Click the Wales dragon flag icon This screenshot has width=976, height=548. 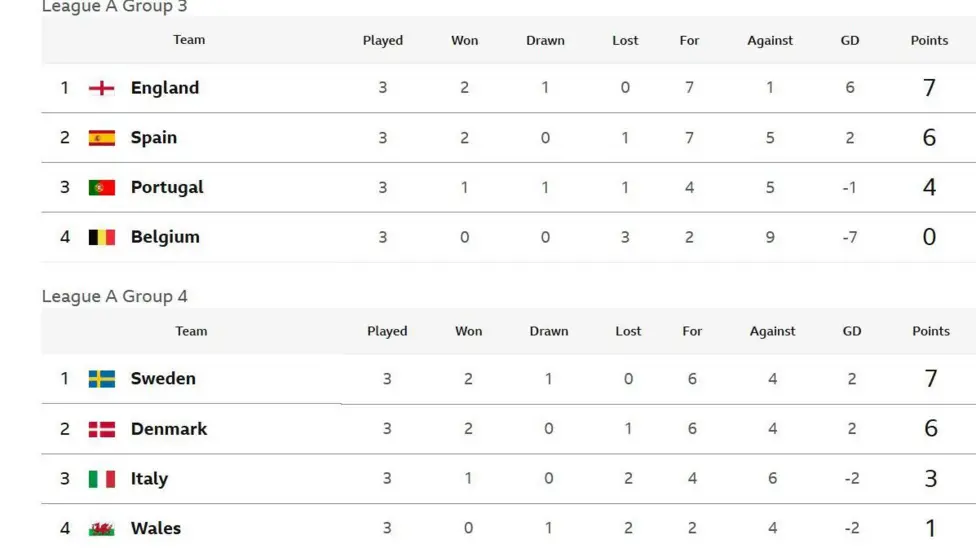pos(101,529)
